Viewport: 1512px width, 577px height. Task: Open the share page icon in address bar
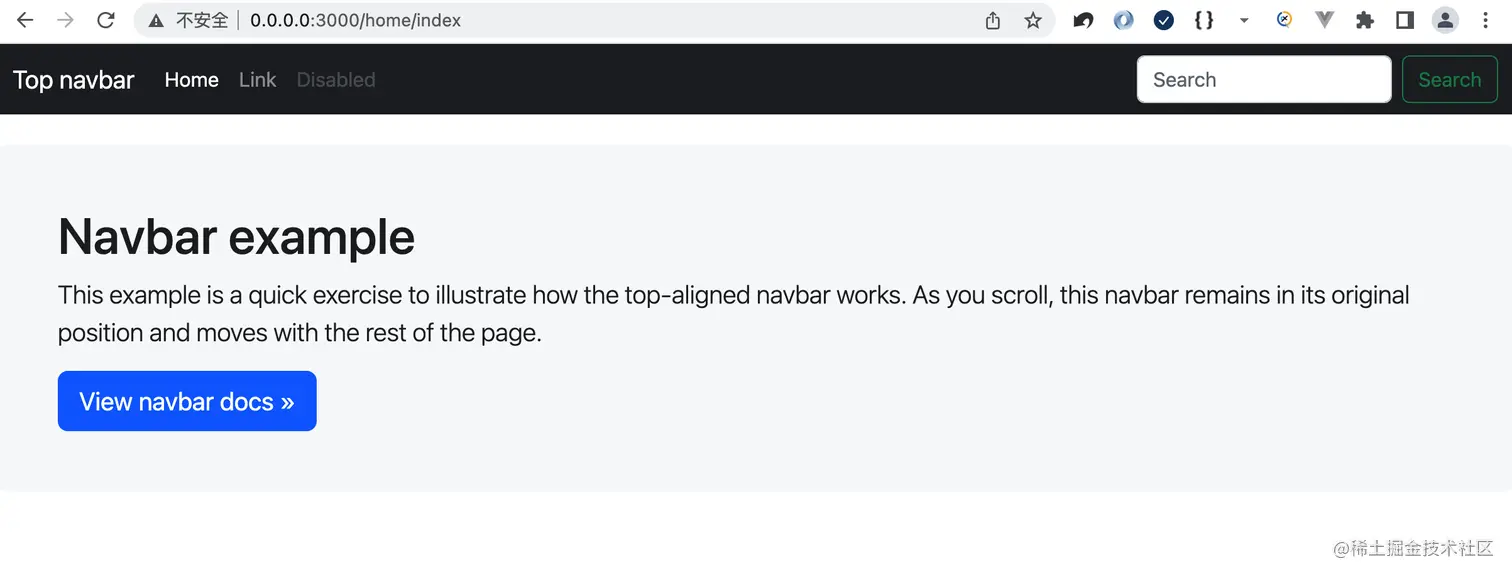pos(992,20)
